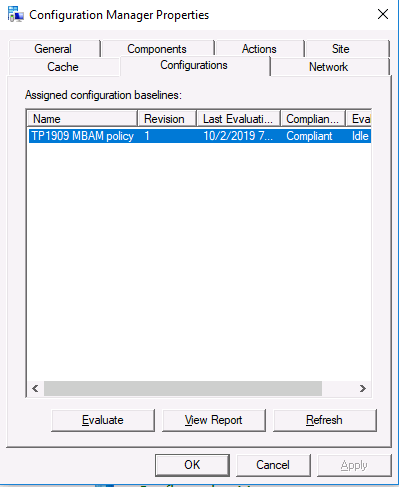The image size is (399, 487).
Task: Click the Last Evaluation column header
Action: [x=238, y=119]
